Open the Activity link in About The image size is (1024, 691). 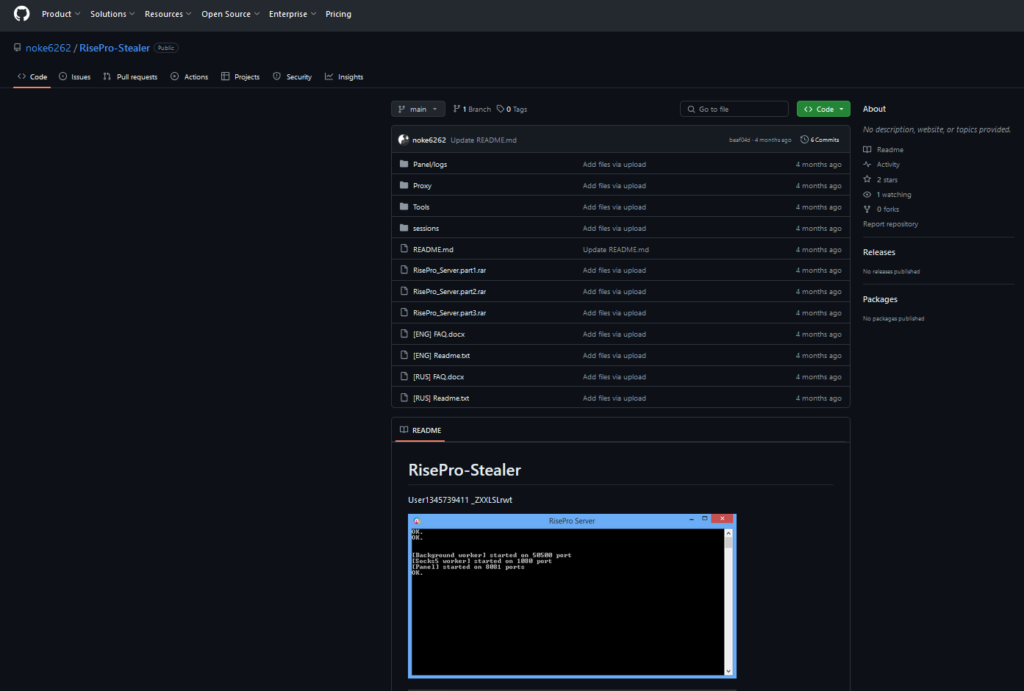click(x=881, y=165)
